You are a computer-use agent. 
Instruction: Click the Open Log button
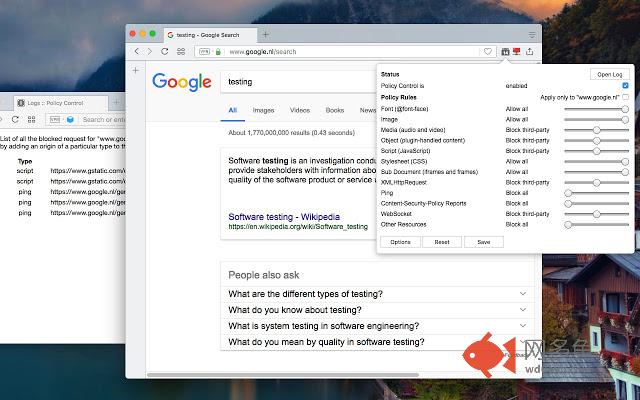(608, 75)
